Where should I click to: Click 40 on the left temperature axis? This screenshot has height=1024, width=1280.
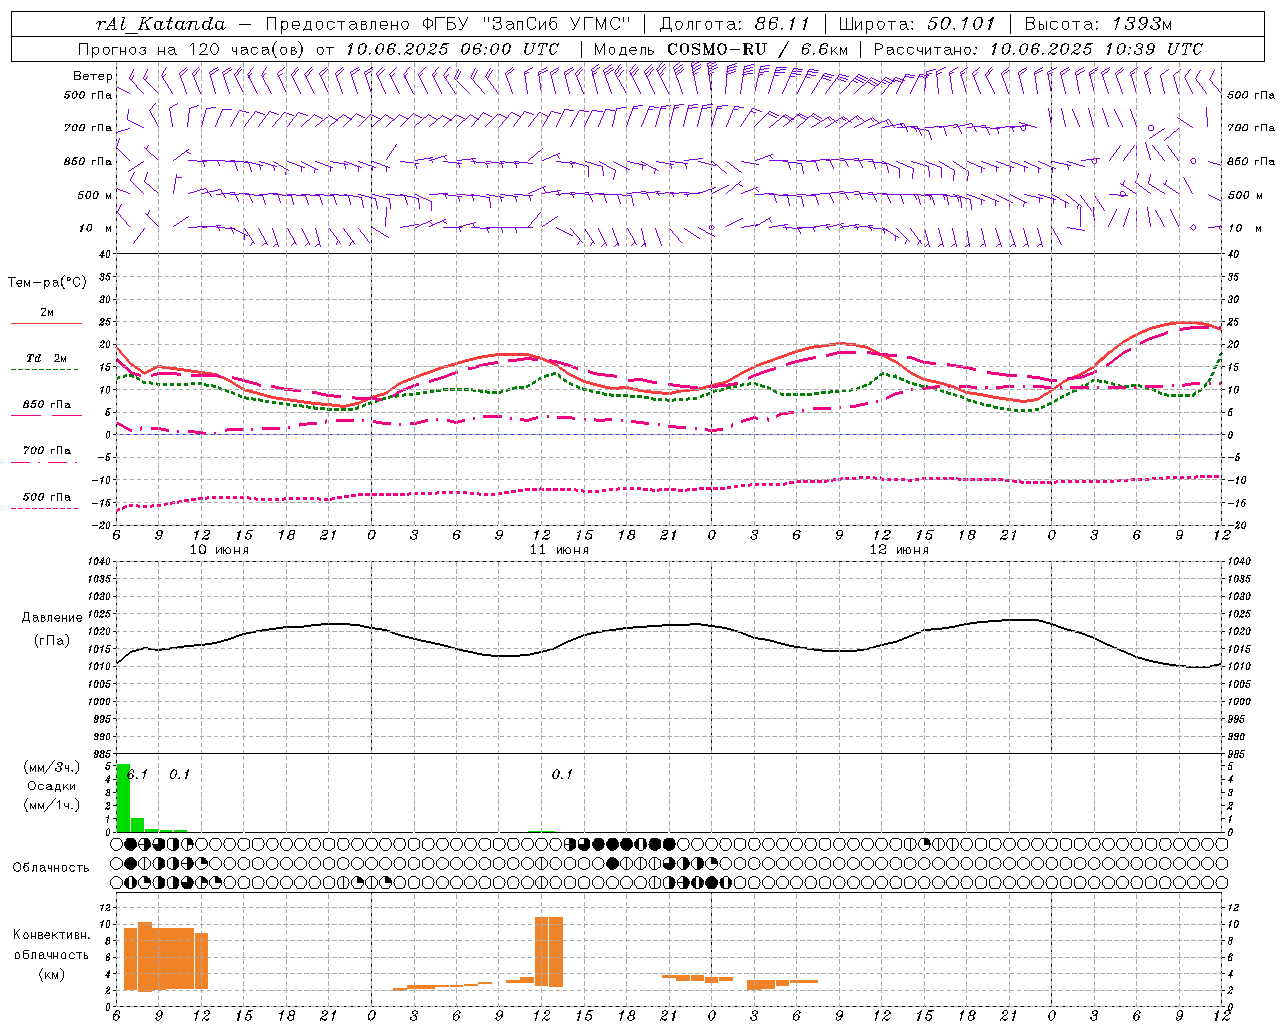[x=105, y=254]
